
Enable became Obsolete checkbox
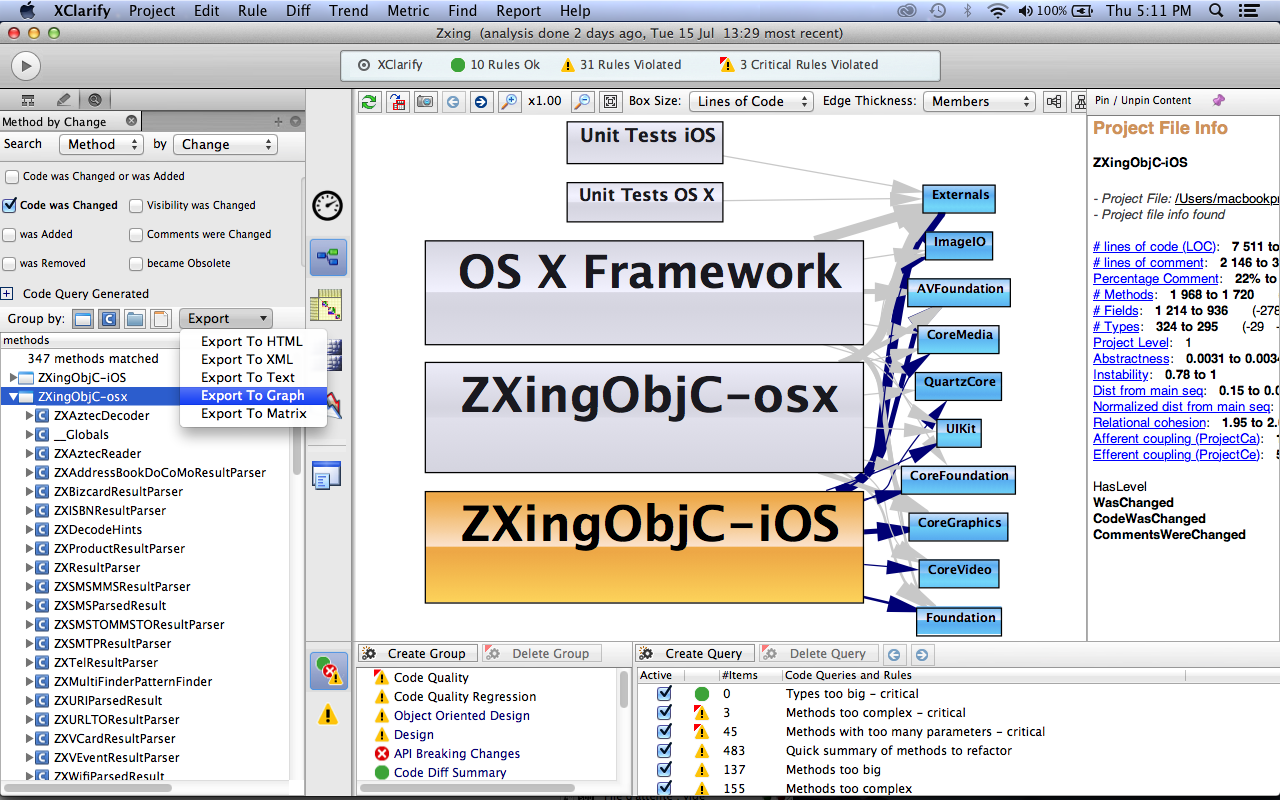click(136, 264)
